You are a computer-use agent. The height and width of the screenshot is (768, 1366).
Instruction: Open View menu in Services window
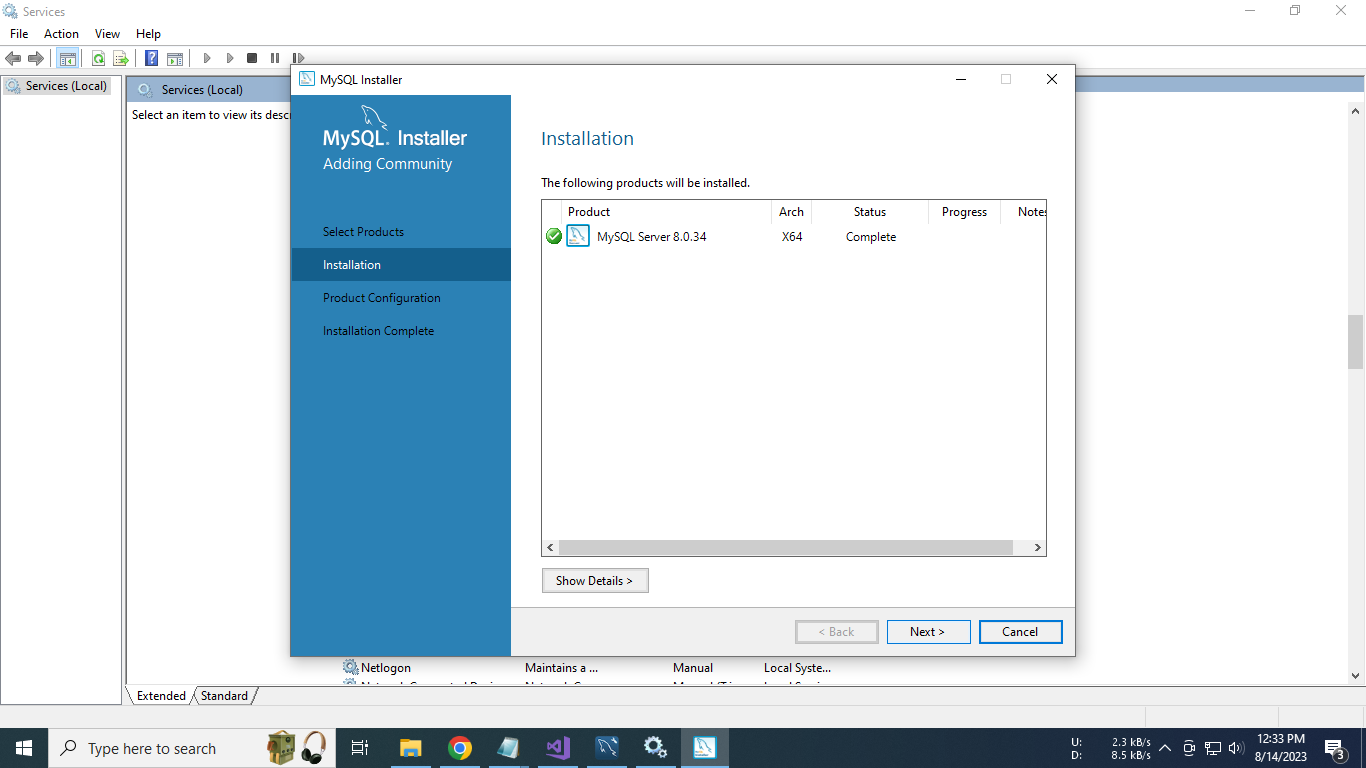(x=107, y=33)
